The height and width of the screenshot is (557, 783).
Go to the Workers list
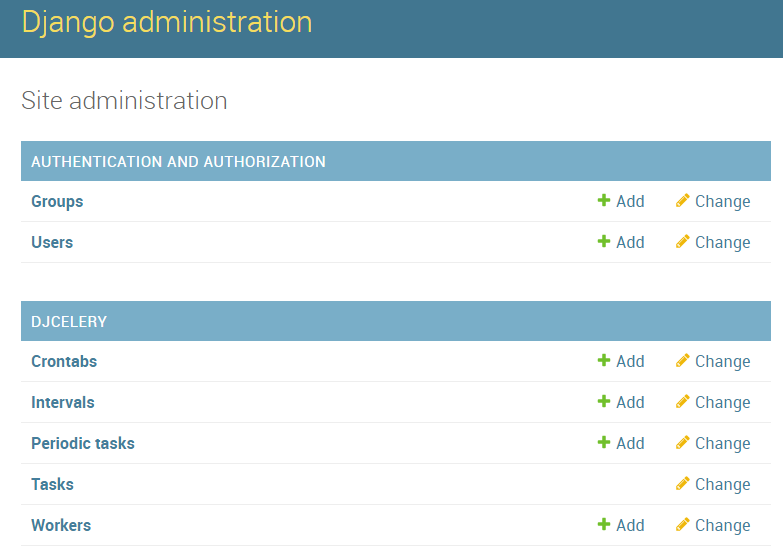point(61,526)
